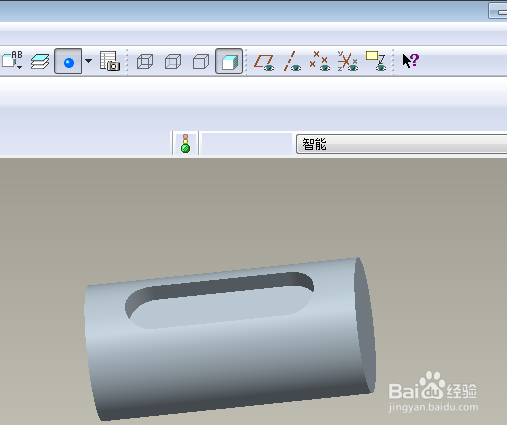This screenshot has height=425, width=507.
Task: Switch to wireframe display style
Action: click(x=145, y=62)
